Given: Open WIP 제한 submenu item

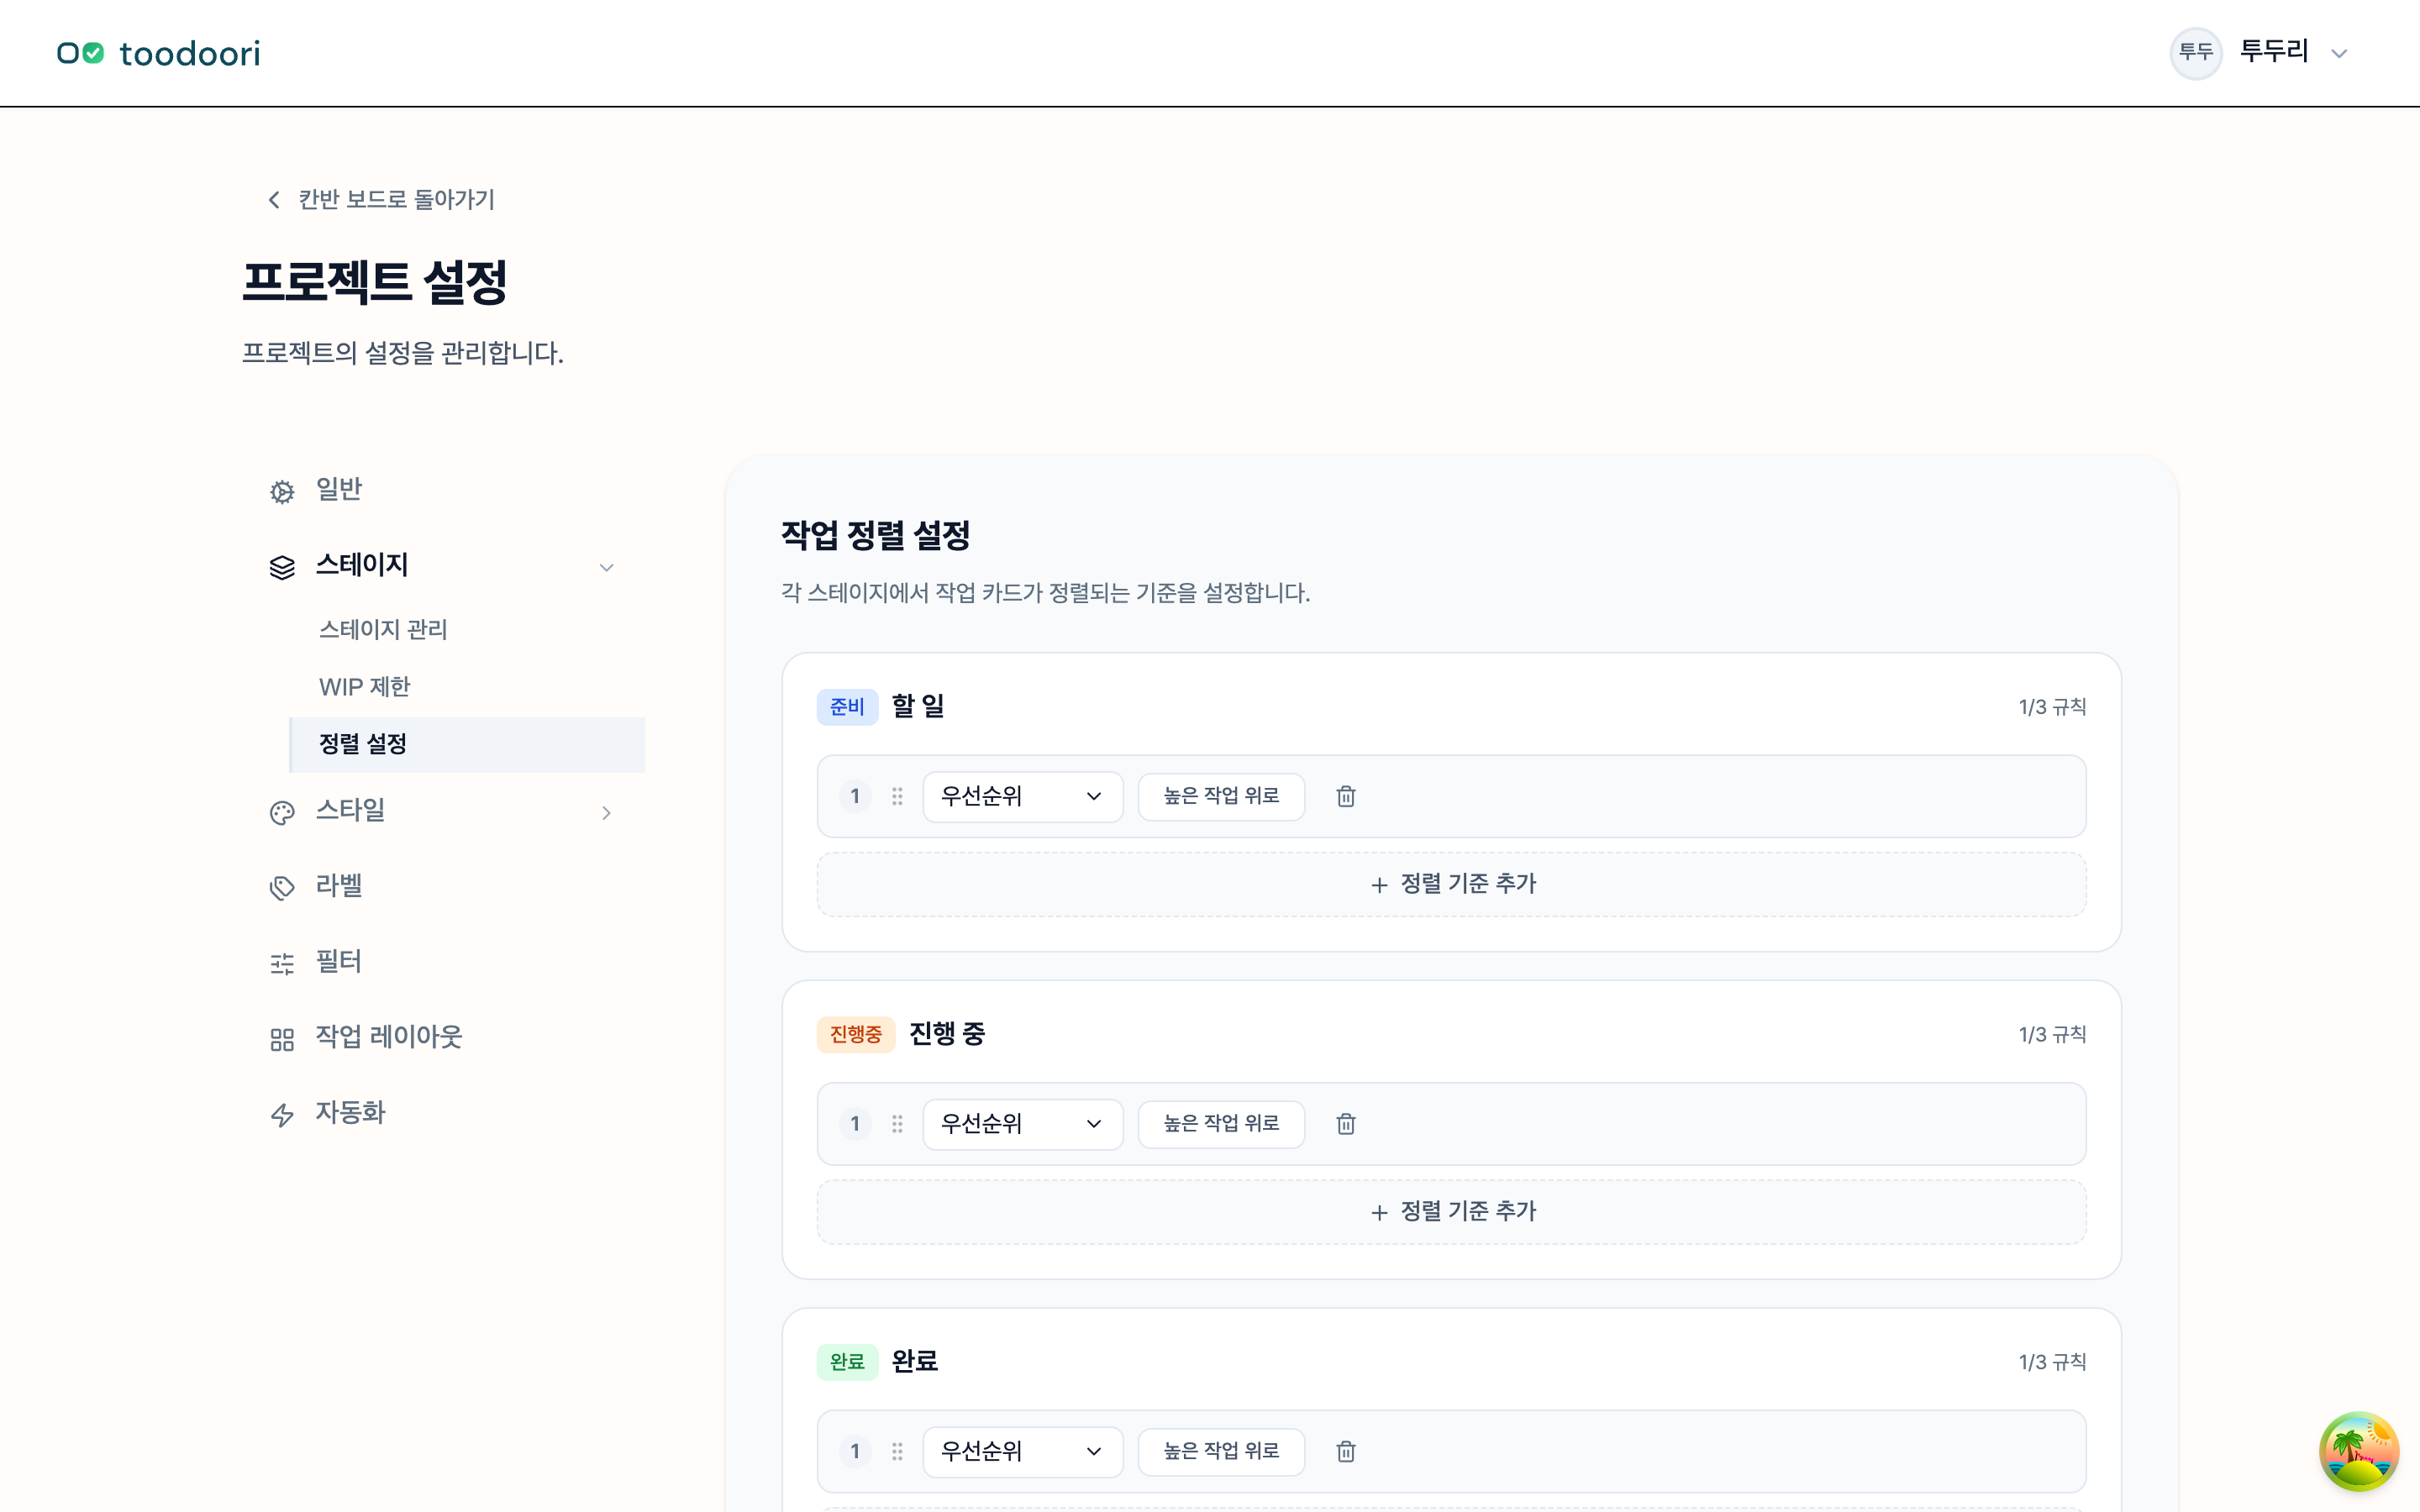Looking at the screenshot, I should (x=467, y=687).
